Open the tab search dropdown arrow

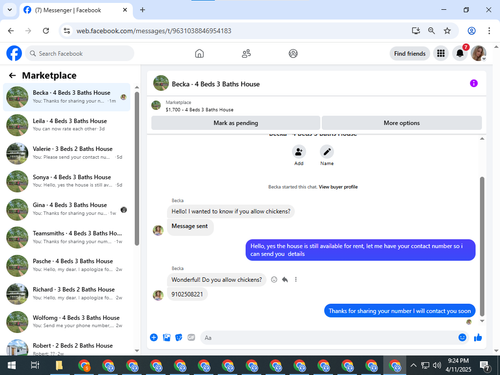point(10,10)
